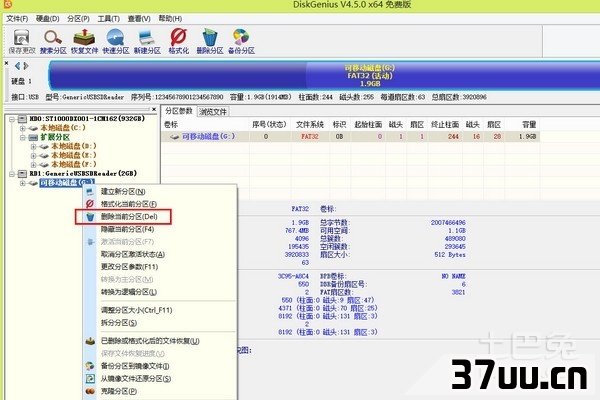
Task: Open the 文件(F) menu
Action: [17, 18]
